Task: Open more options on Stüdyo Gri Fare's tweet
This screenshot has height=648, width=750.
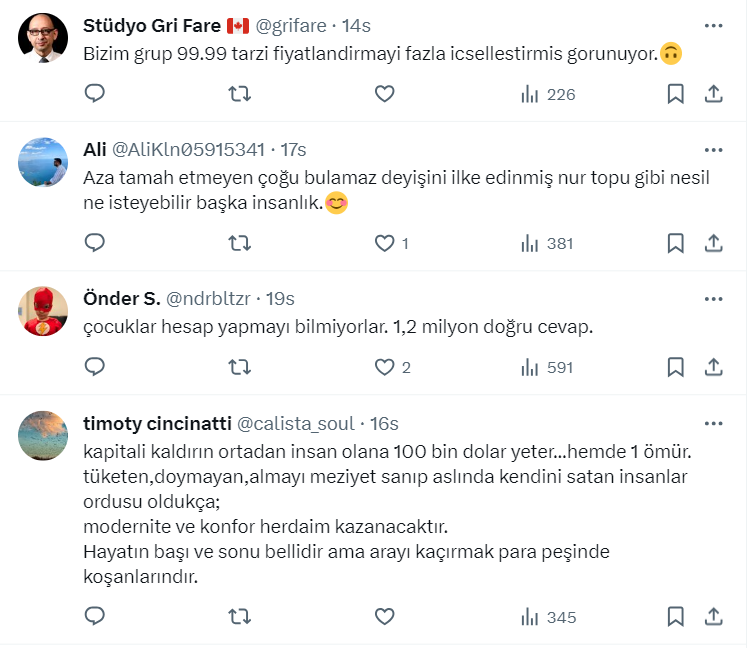Action: coord(713,25)
